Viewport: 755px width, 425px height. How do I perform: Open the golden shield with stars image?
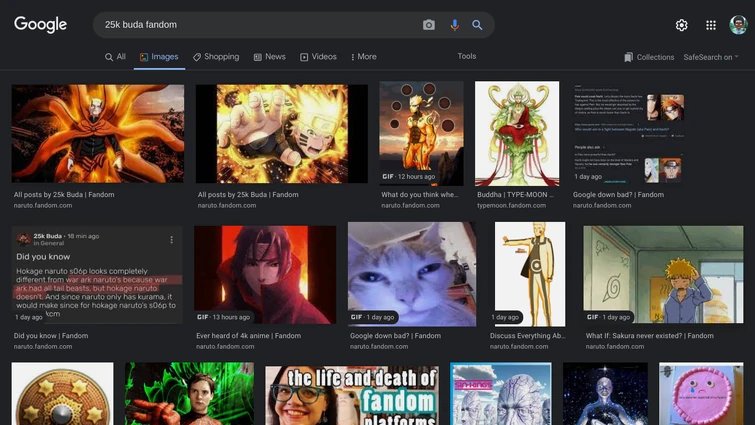point(63,394)
